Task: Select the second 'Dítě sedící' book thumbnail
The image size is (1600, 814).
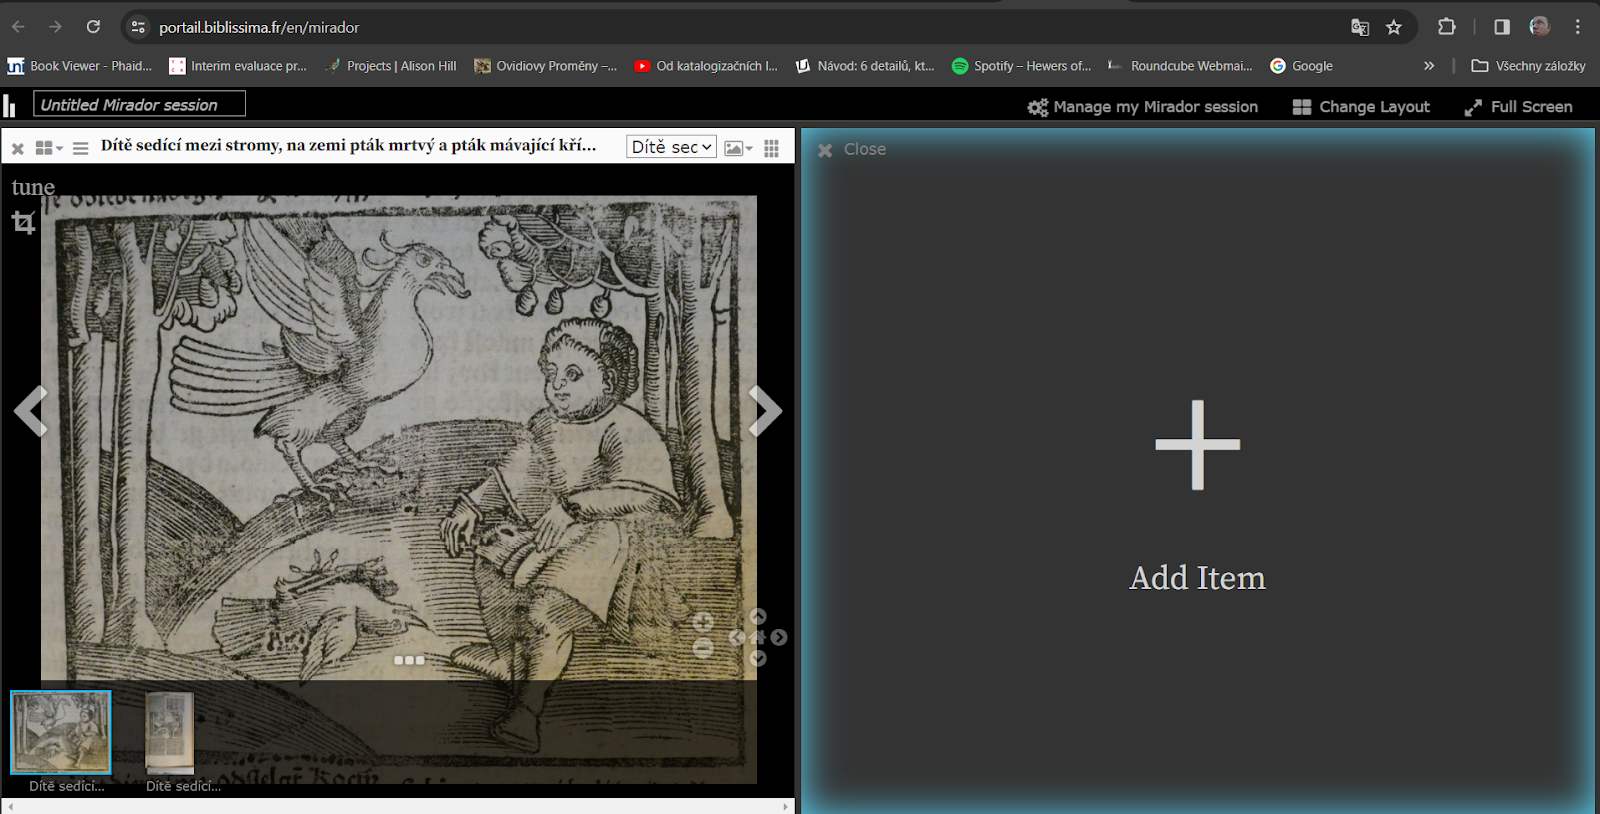Action: pyautogui.click(x=170, y=733)
